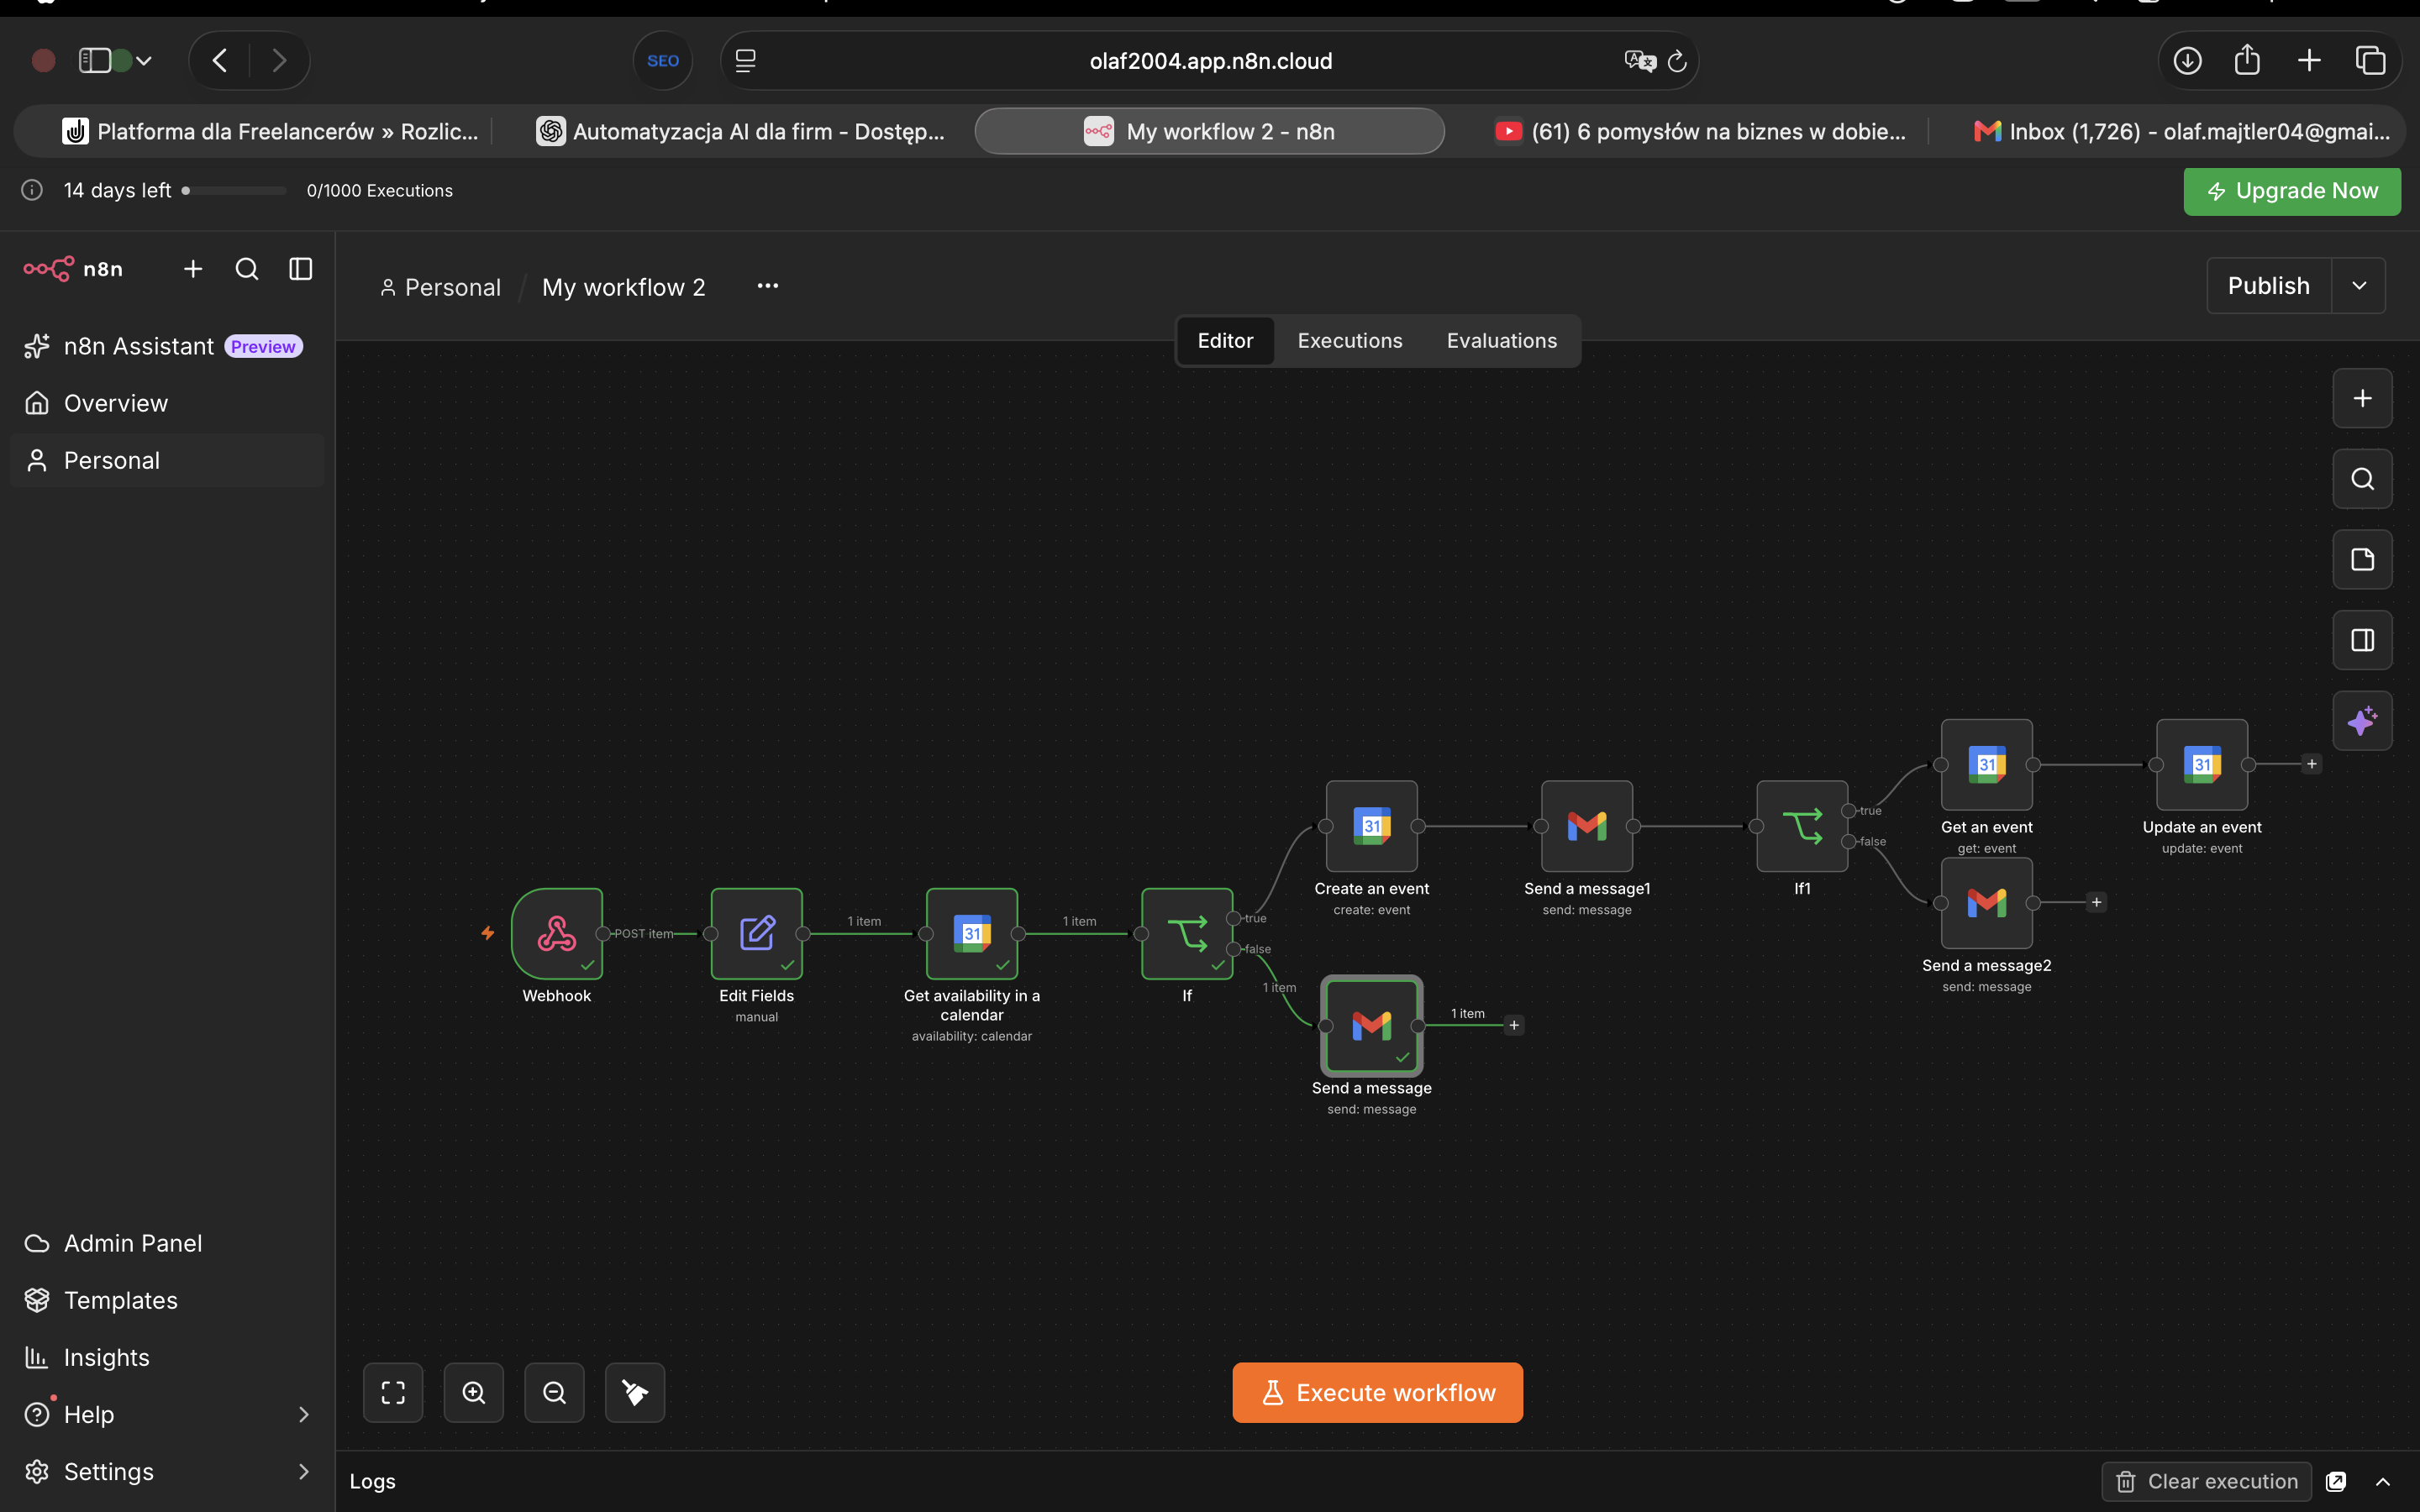2420x1512 pixels.
Task: Click the Upgrade Now button
Action: tap(2291, 191)
